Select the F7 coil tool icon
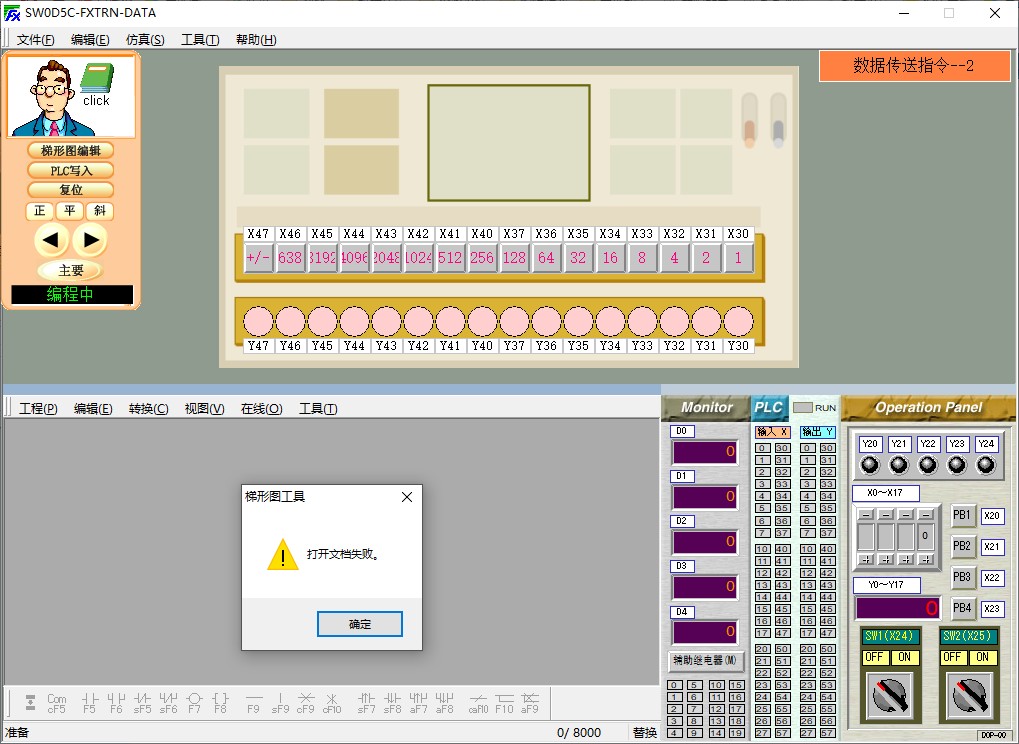Viewport: 1019px width, 744px height. [x=194, y=702]
